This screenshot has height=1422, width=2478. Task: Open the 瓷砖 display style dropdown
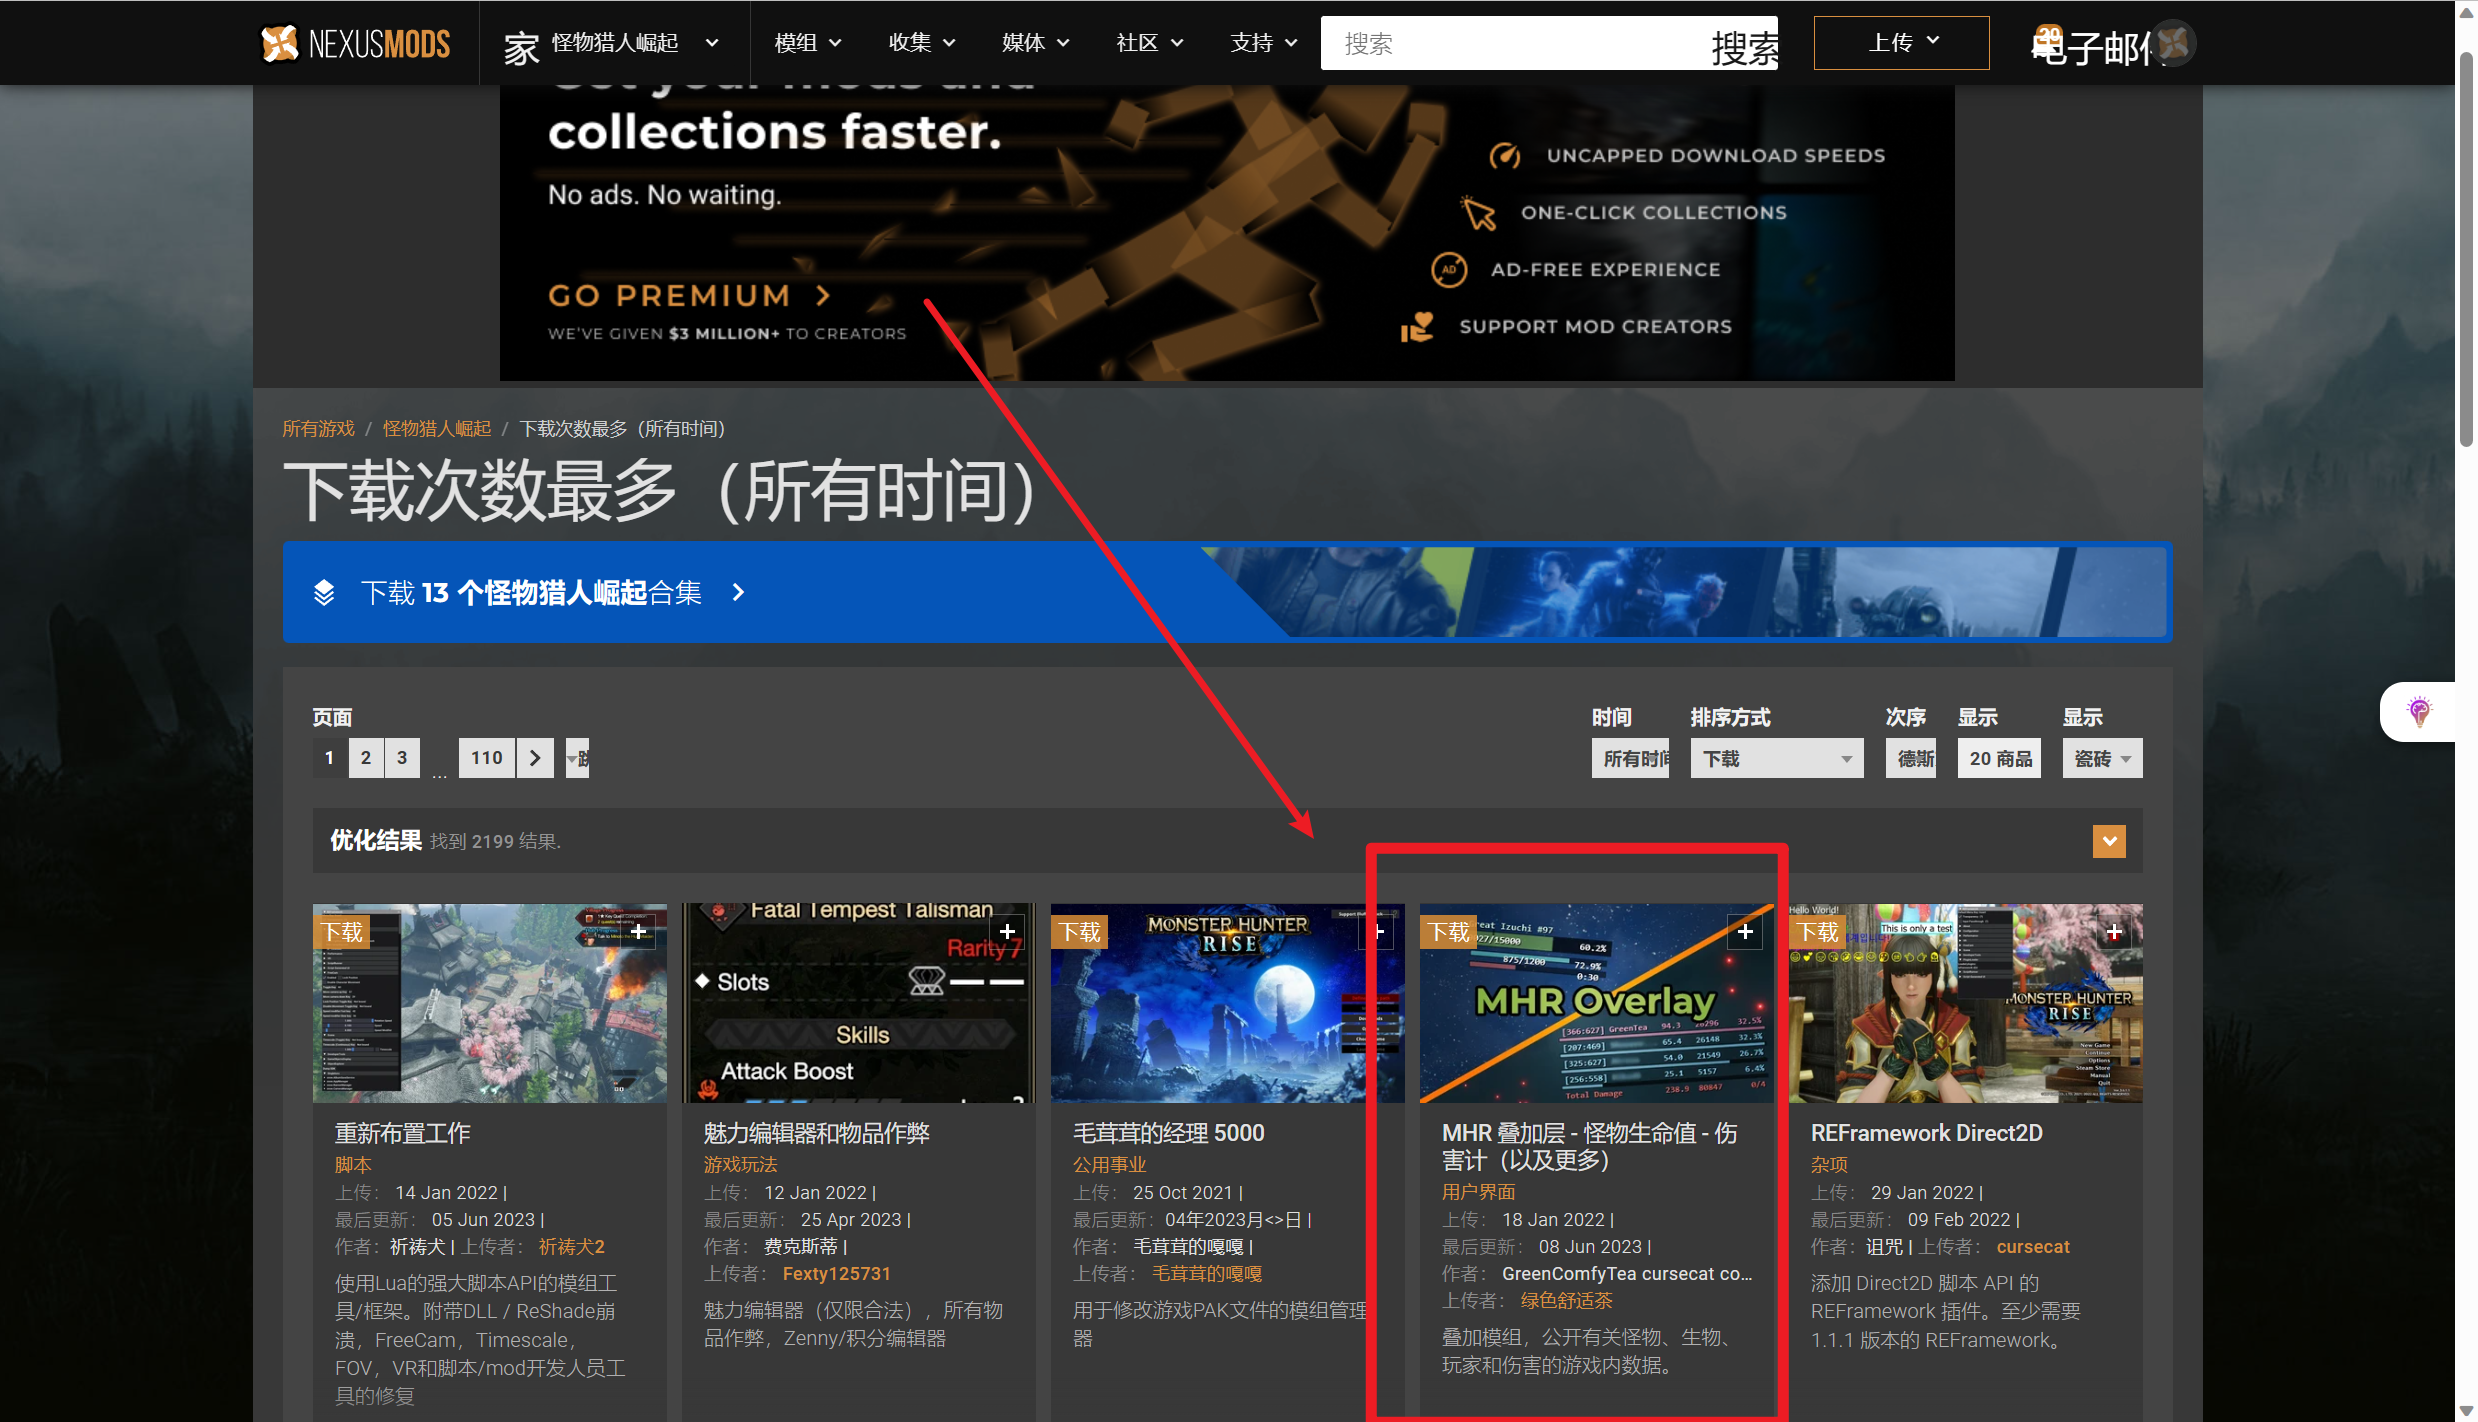coord(2102,759)
